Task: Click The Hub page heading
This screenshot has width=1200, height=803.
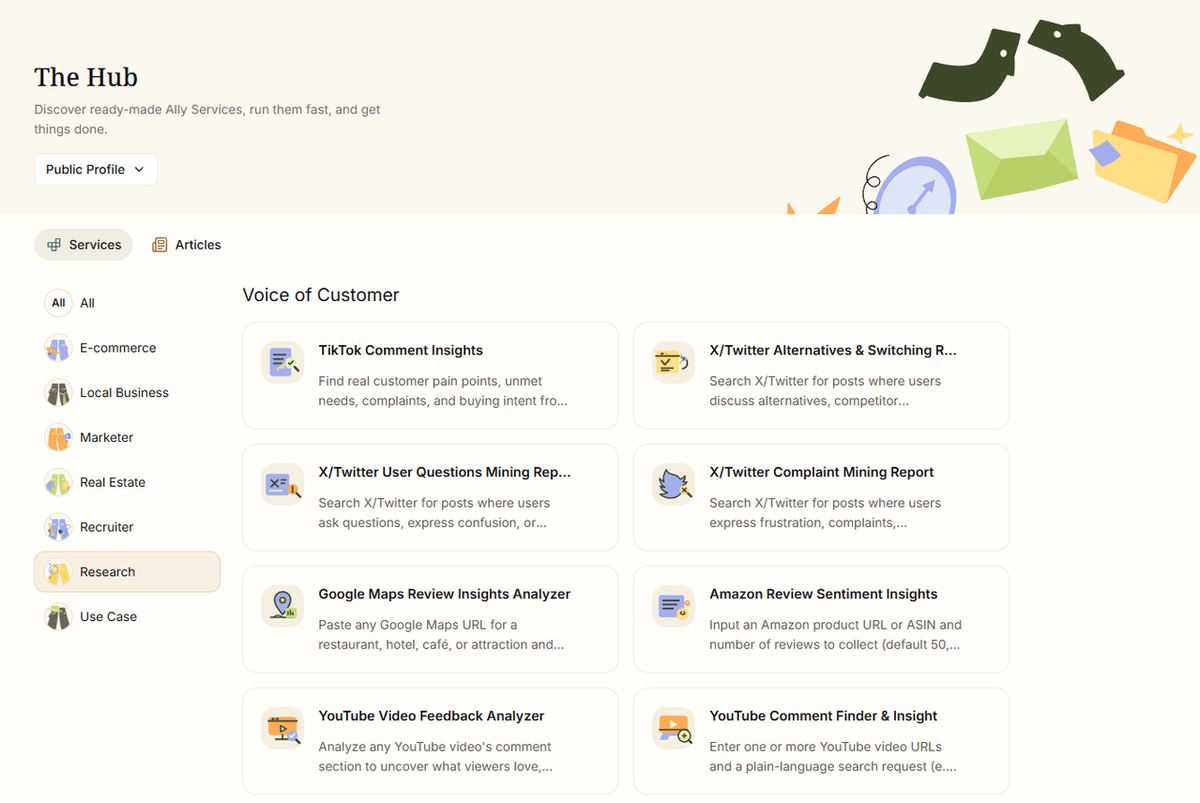Action: click(x=86, y=78)
